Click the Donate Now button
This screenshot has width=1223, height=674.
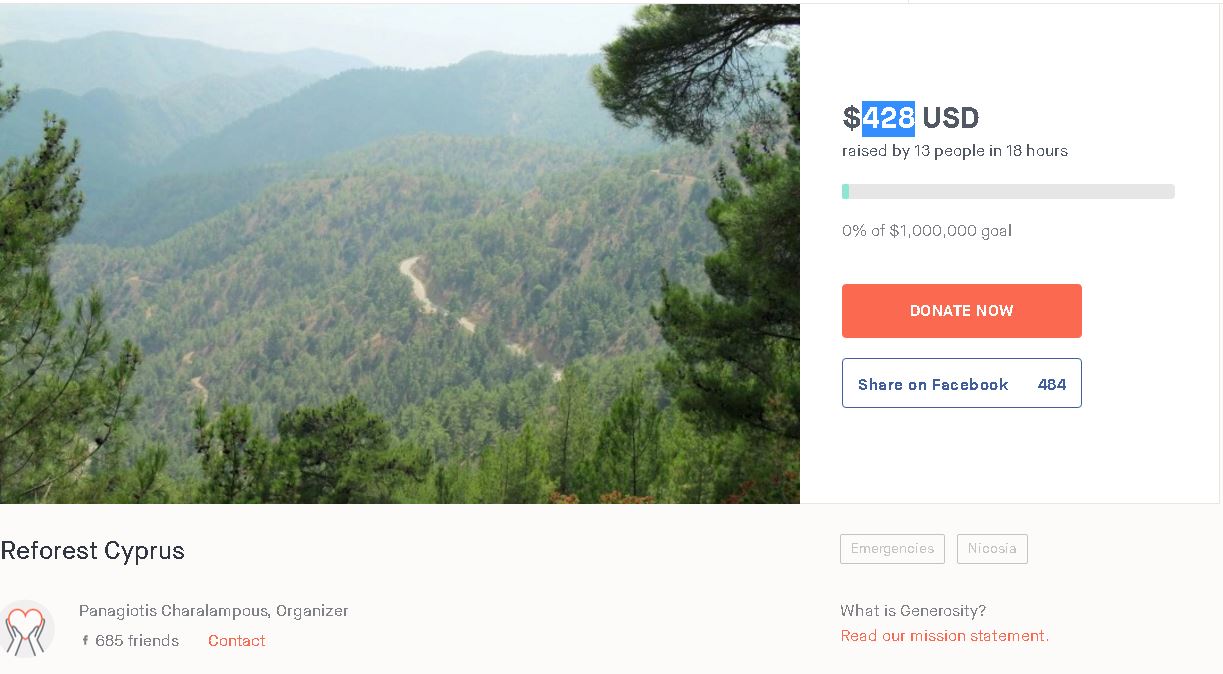961,311
